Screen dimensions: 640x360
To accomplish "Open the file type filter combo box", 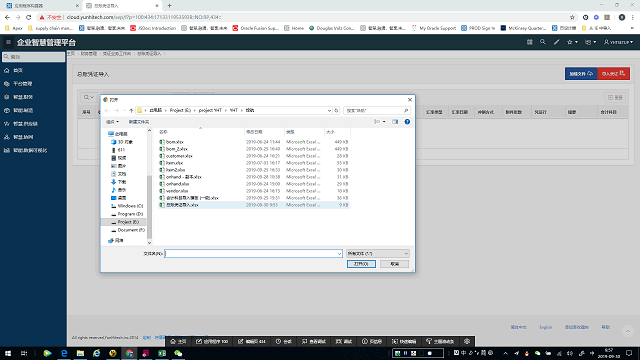I will (377, 253).
